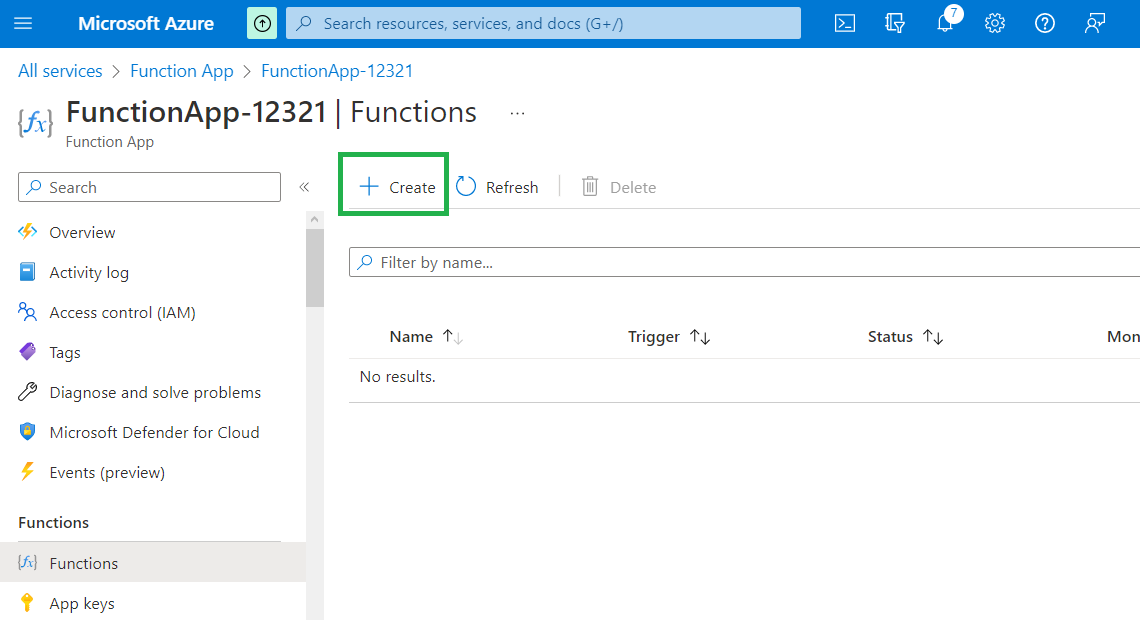This screenshot has height=620, width=1140.
Task: Click the Microsoft Azure home logo text
Action: tap(145, 23)
